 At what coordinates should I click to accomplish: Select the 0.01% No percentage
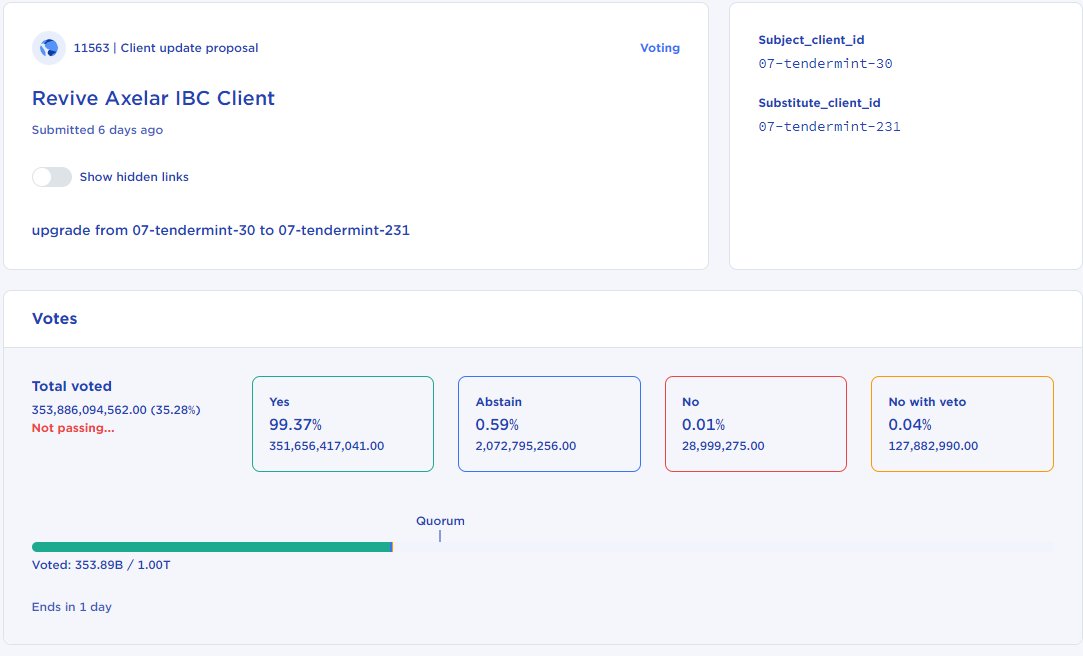click(x=703, y=424)
